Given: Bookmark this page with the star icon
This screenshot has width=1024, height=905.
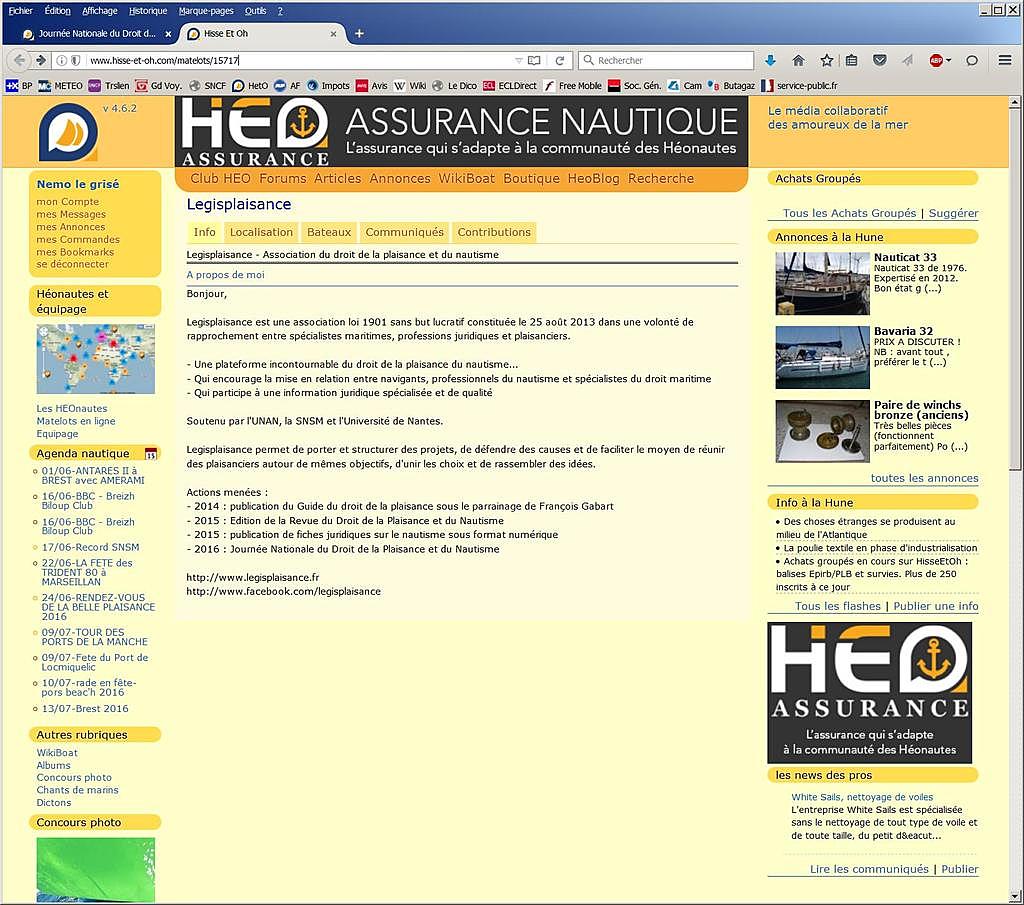Looking at the screenshot, I should coord(826,60).
